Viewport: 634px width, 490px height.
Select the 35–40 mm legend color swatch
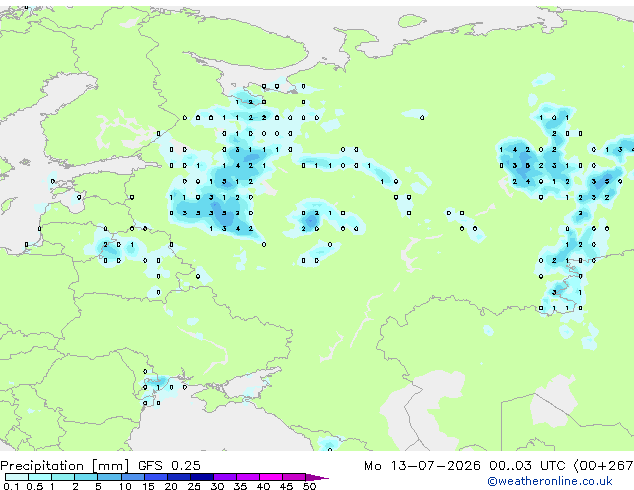(x=248, y=477)
